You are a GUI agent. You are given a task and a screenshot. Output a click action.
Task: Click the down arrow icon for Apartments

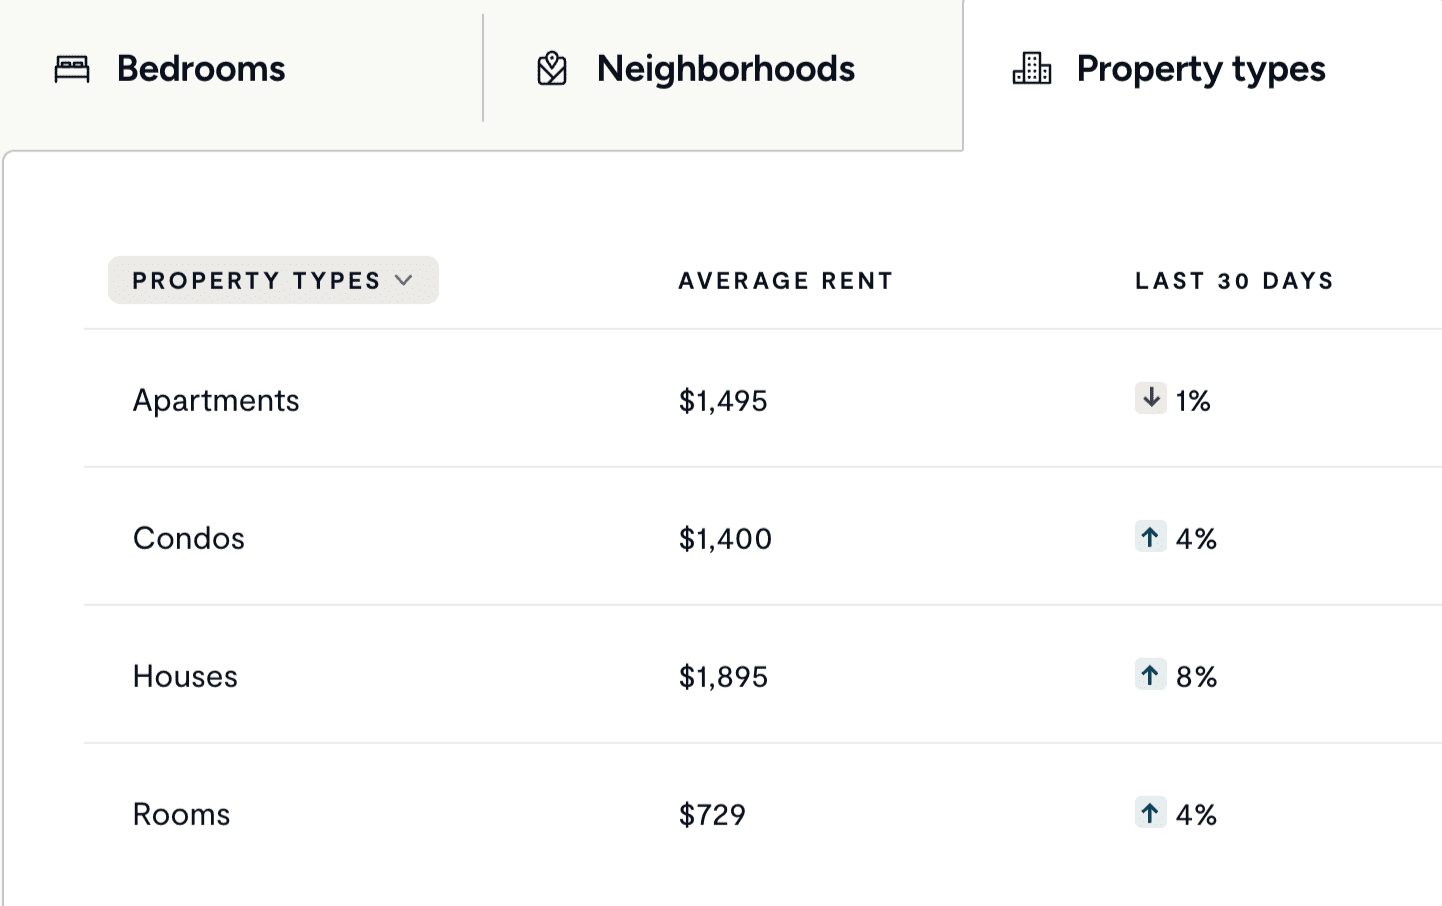(1151, 398)
